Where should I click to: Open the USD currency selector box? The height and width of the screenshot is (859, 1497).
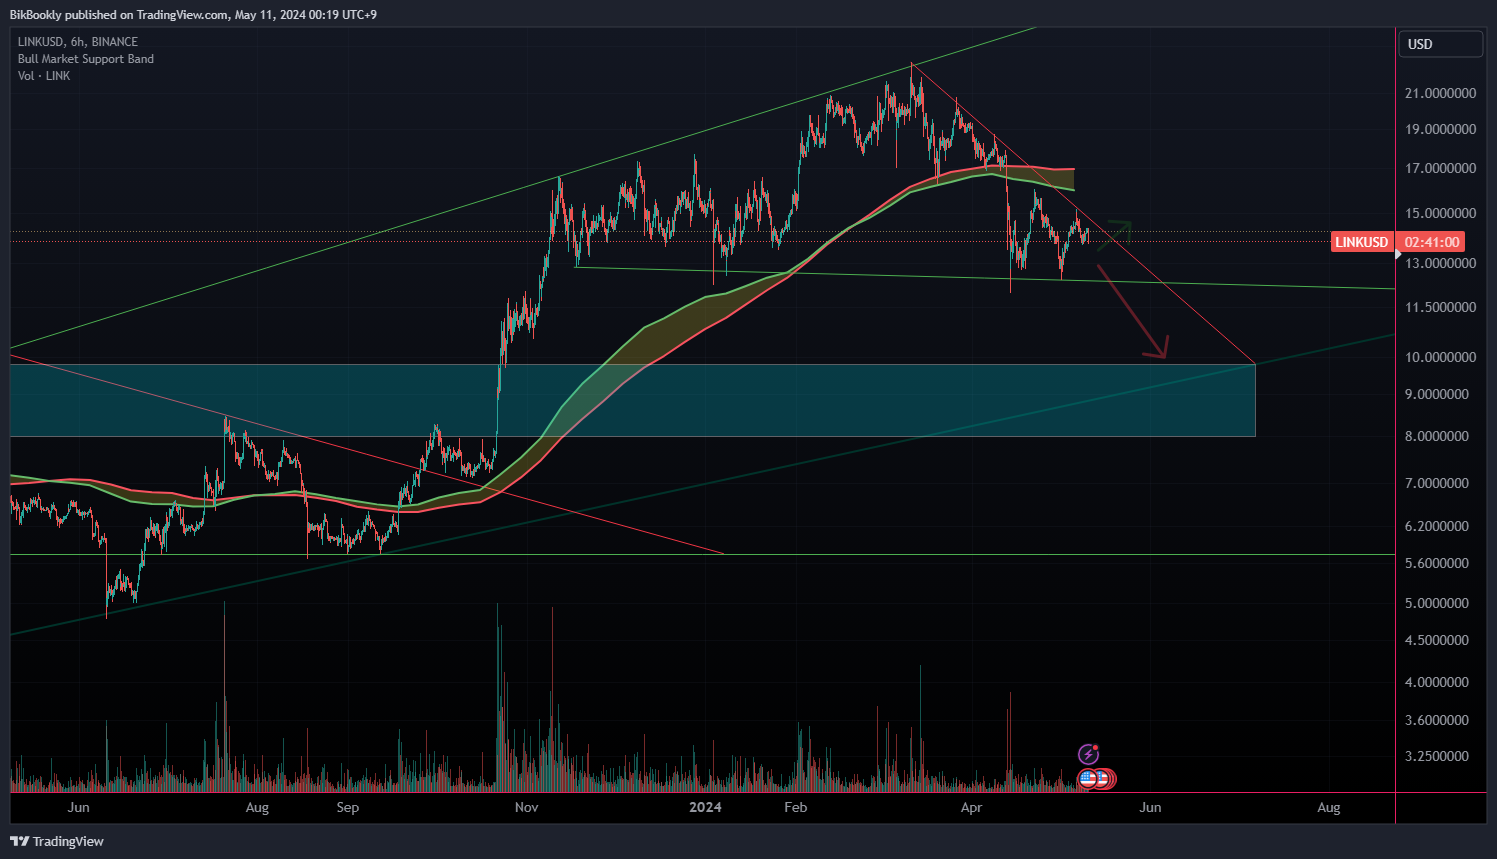(x=1440, y=44)
